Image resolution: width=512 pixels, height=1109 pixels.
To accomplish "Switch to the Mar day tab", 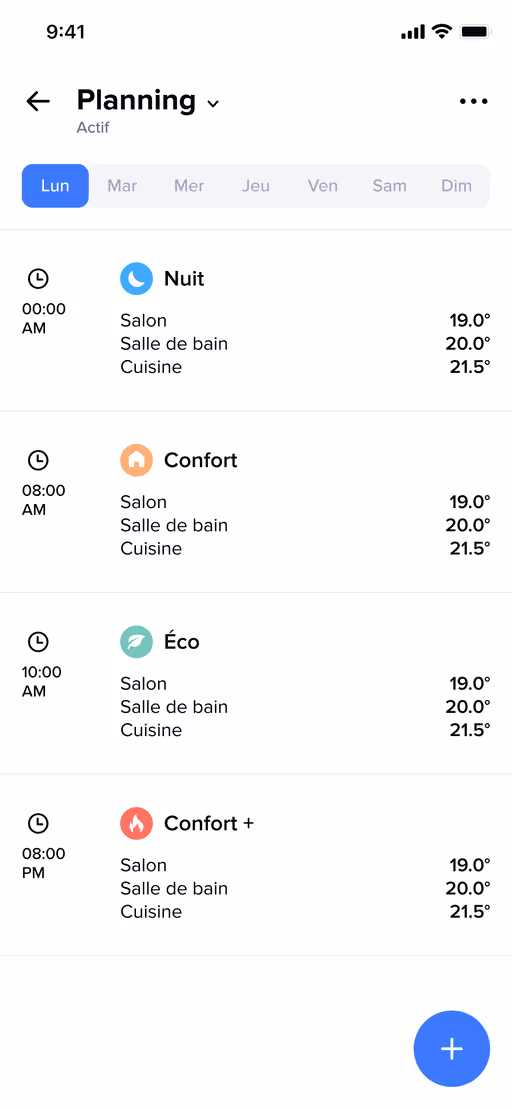I will click(122, 186).
